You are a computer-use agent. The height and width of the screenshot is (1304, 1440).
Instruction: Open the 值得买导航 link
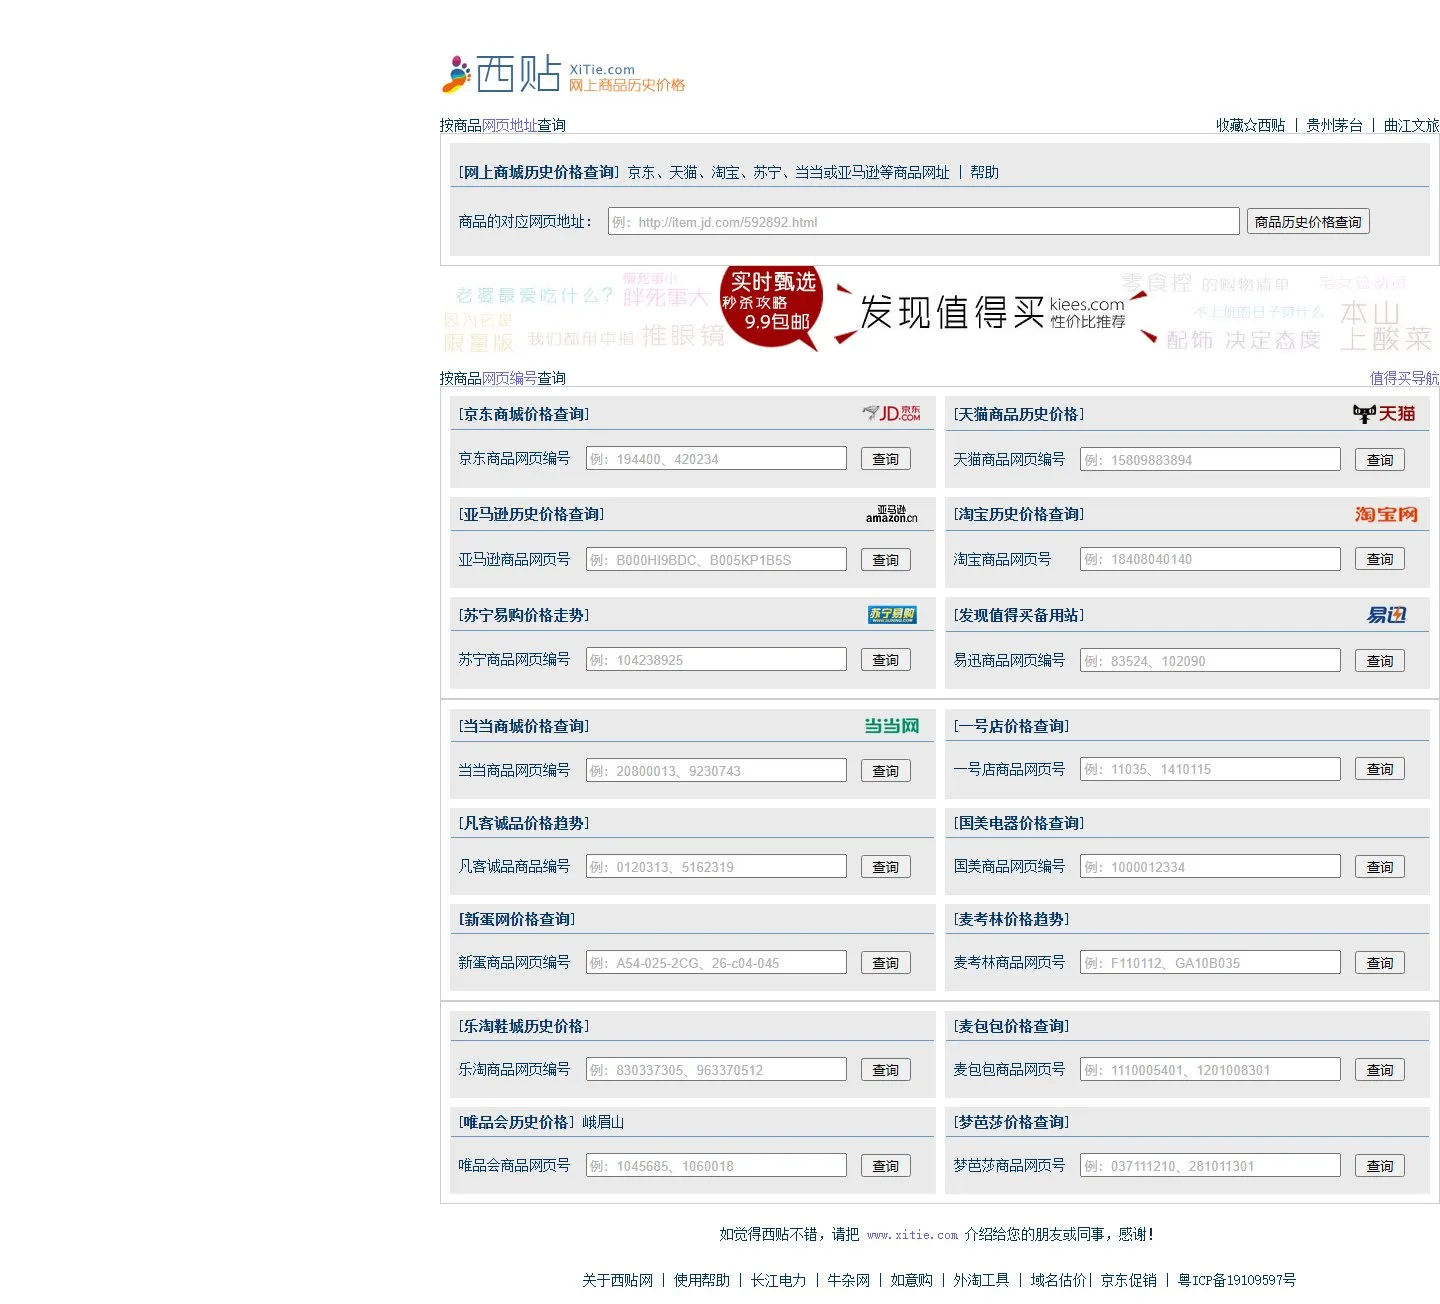(1405, 378)
